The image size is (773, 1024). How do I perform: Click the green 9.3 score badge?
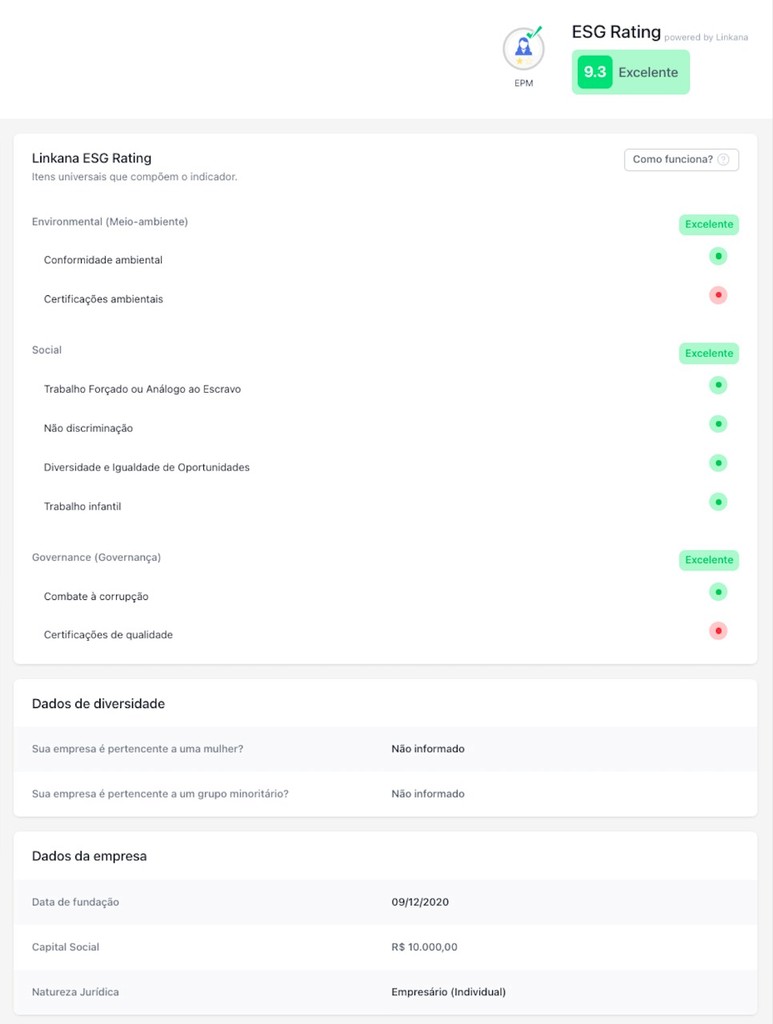(x=593, y=71)
